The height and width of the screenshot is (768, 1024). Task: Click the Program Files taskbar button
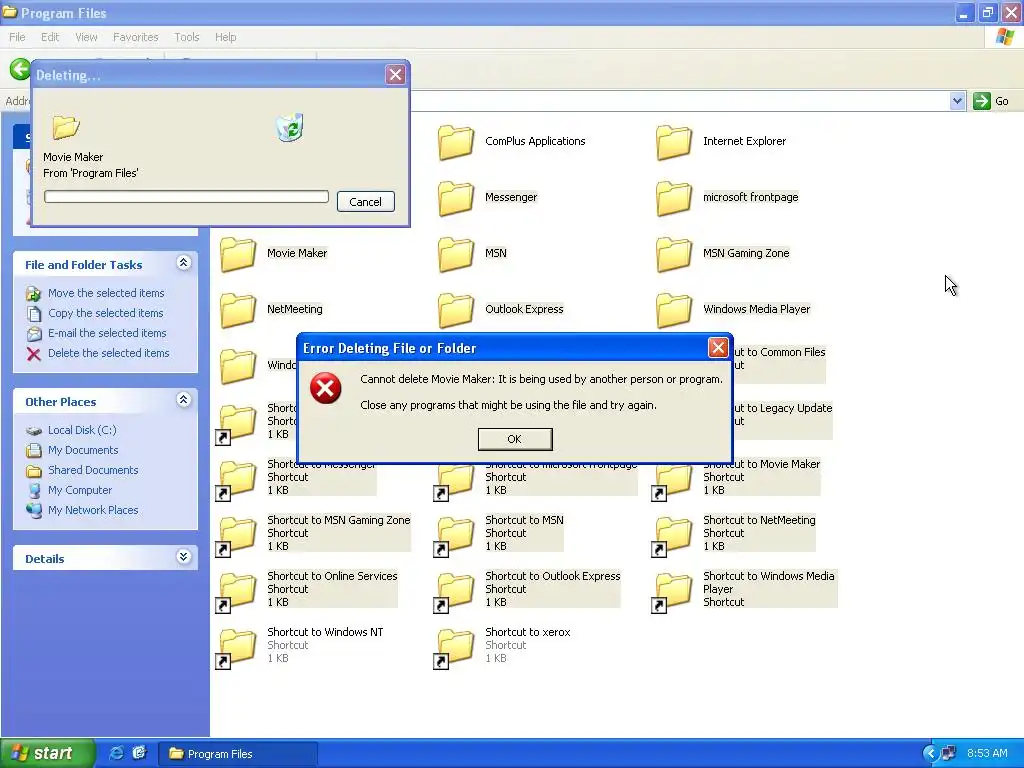pos(238,754)
